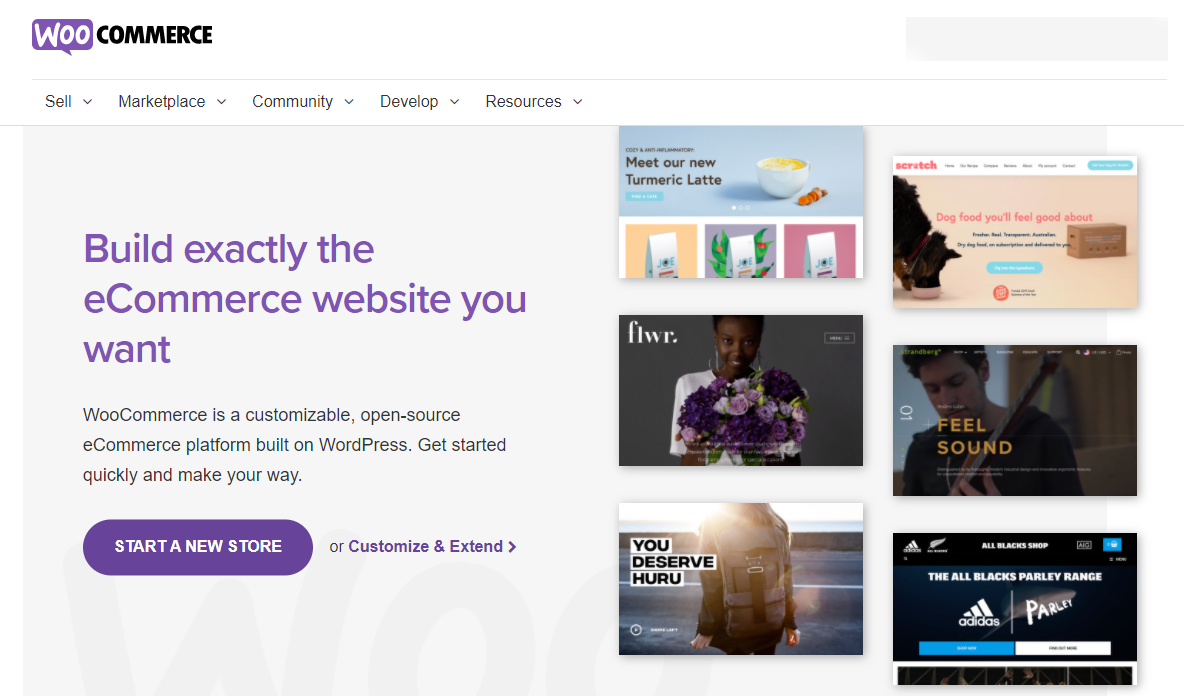Open the Sell menu
1184x696 pixels.
click(68, 101)
